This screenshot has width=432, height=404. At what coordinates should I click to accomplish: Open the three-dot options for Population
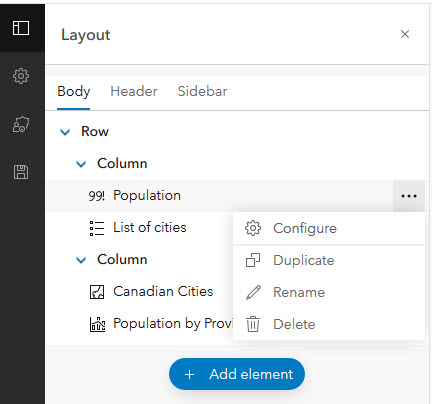(409, 196)
